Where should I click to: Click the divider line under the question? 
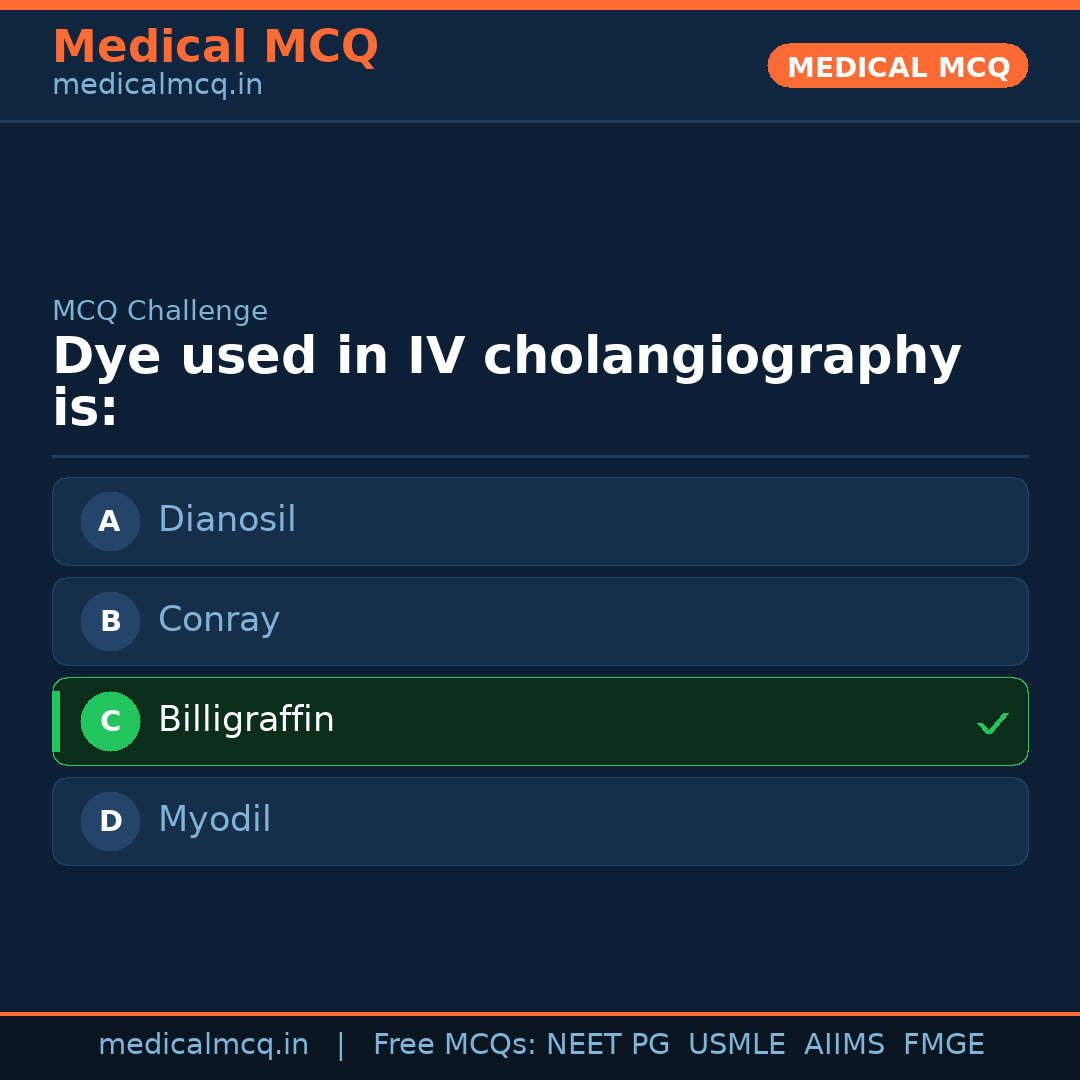point(540,458)
